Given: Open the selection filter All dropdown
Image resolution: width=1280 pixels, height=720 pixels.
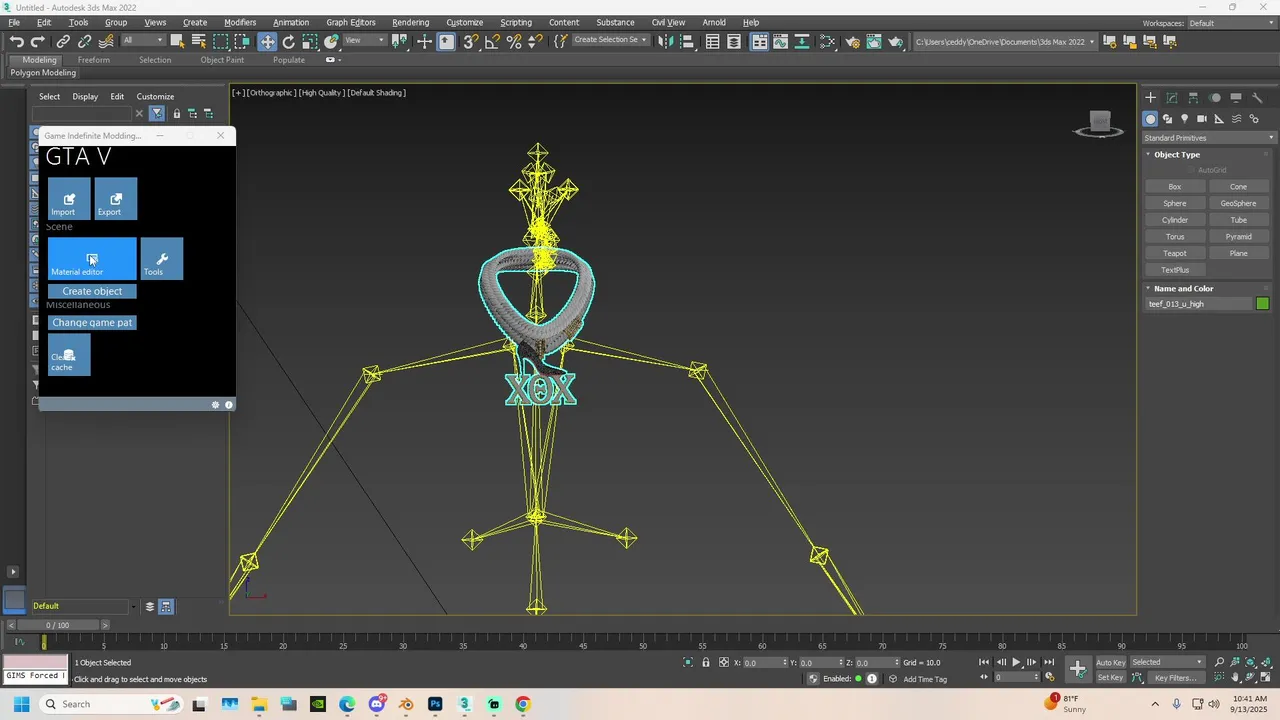Looking at the screenshot, I should tap(142, 41).
